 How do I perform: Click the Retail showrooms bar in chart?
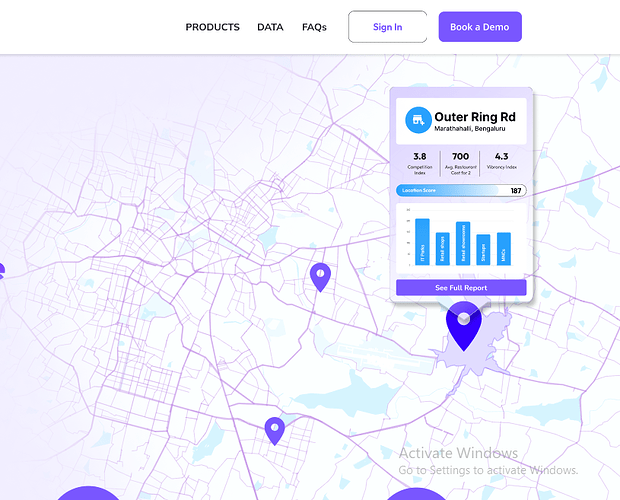(463, 243)
